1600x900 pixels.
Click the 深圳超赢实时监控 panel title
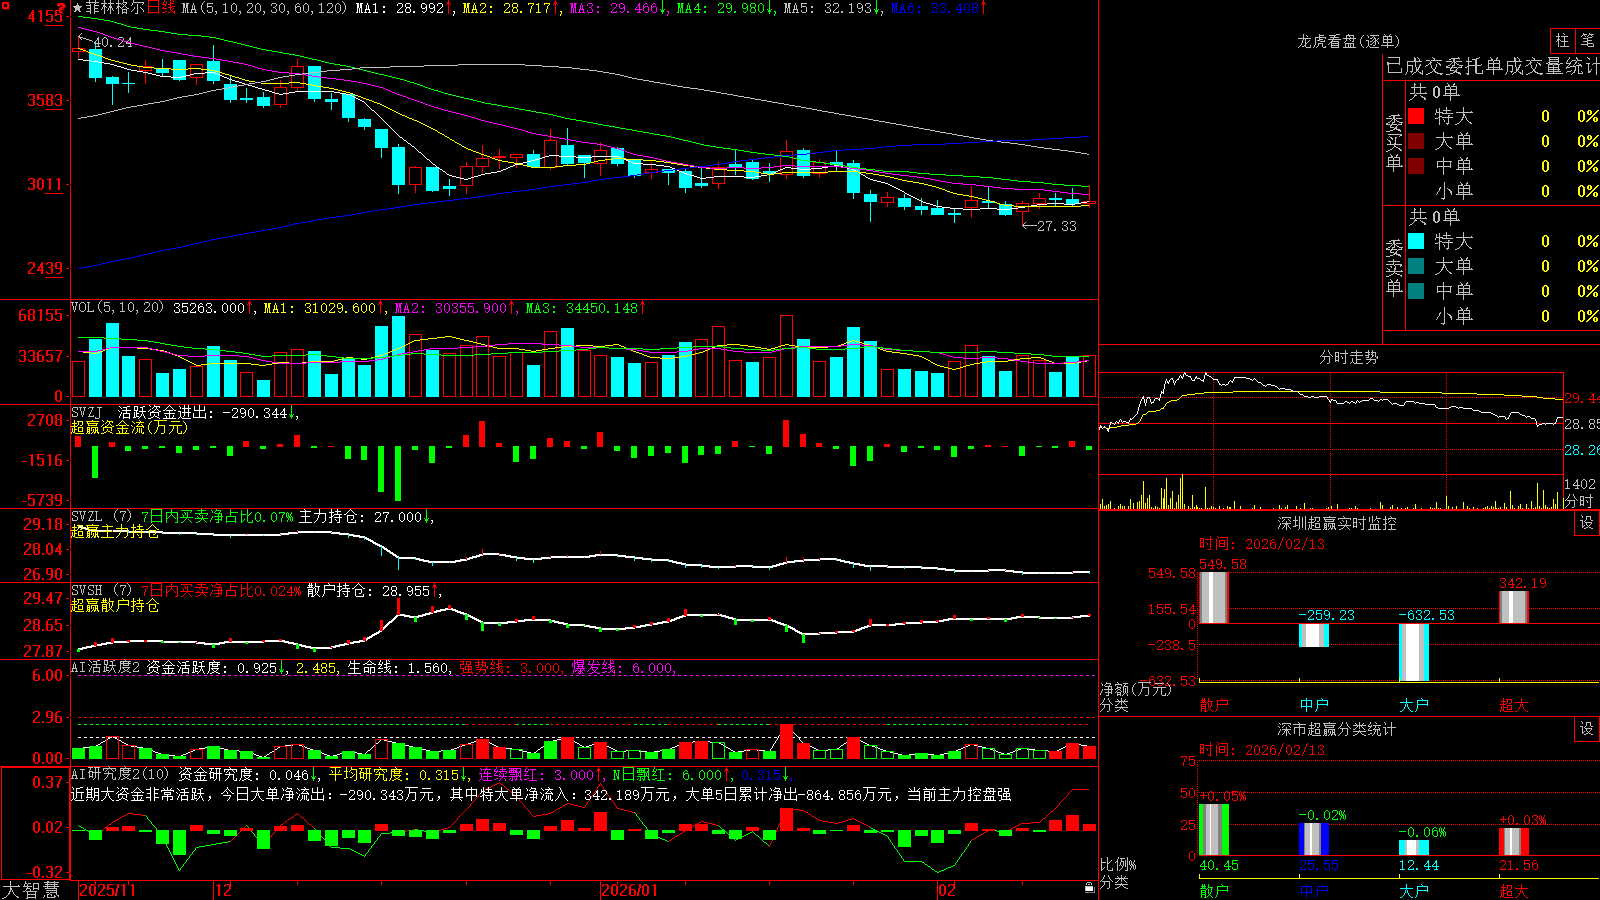(x=1337, y=523)
